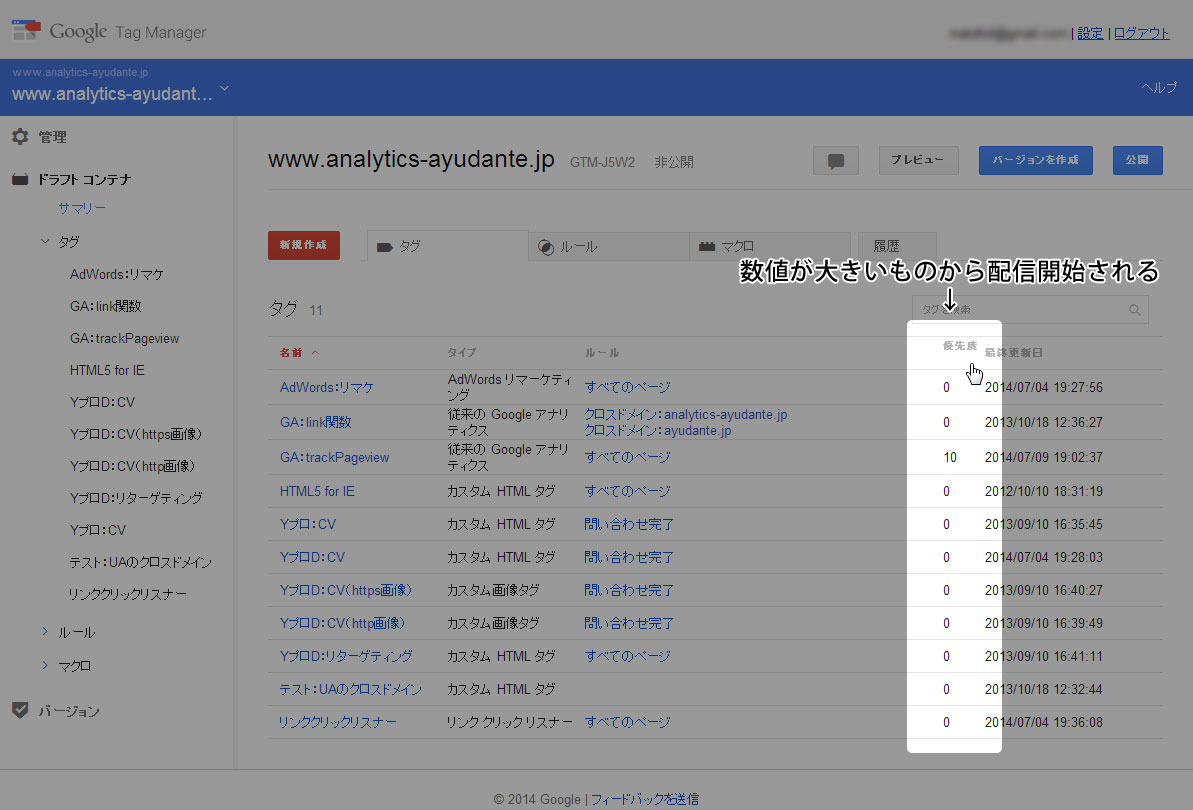
Task: Open the 設定 link
Action: 1090,33
